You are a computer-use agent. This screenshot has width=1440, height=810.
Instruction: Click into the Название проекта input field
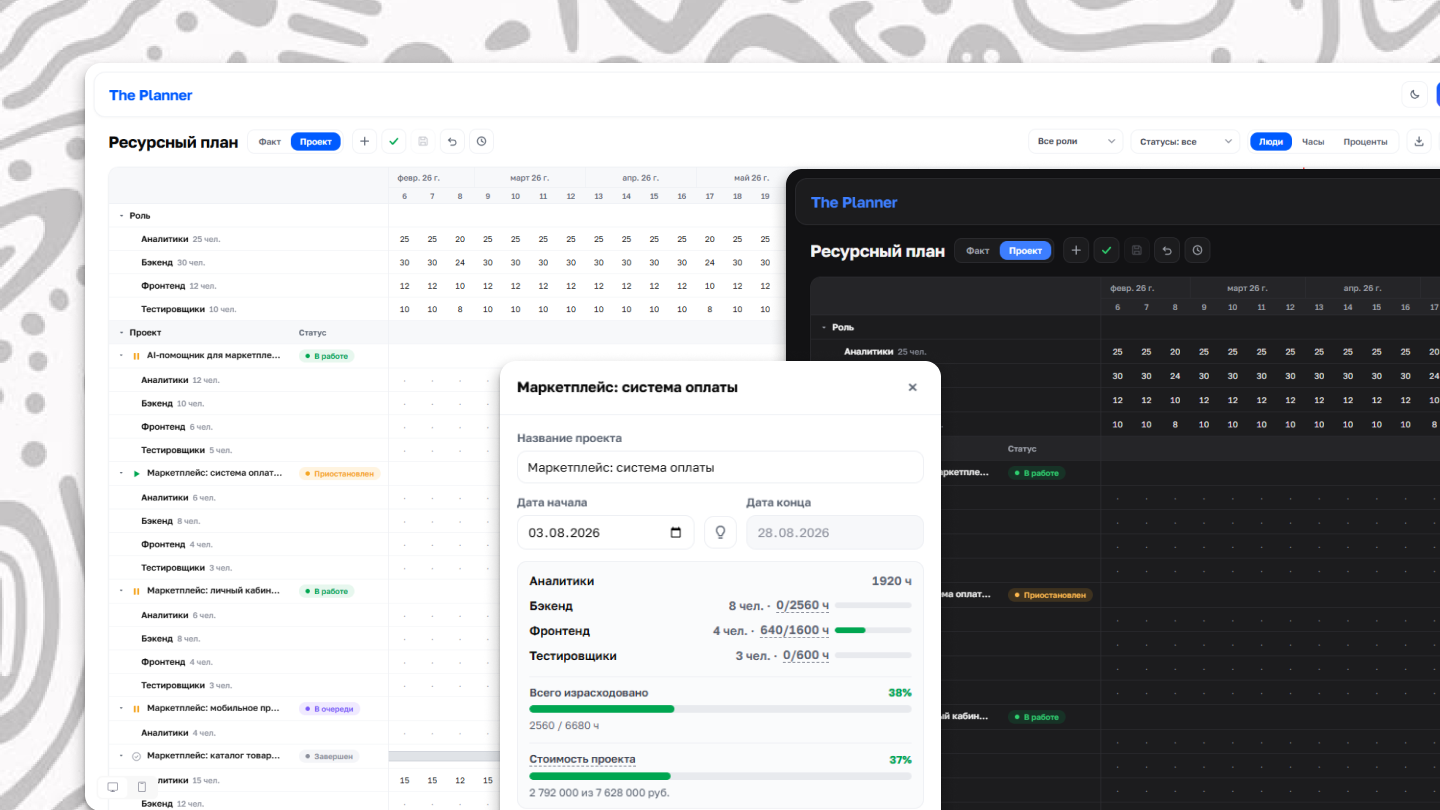(720, 467)
